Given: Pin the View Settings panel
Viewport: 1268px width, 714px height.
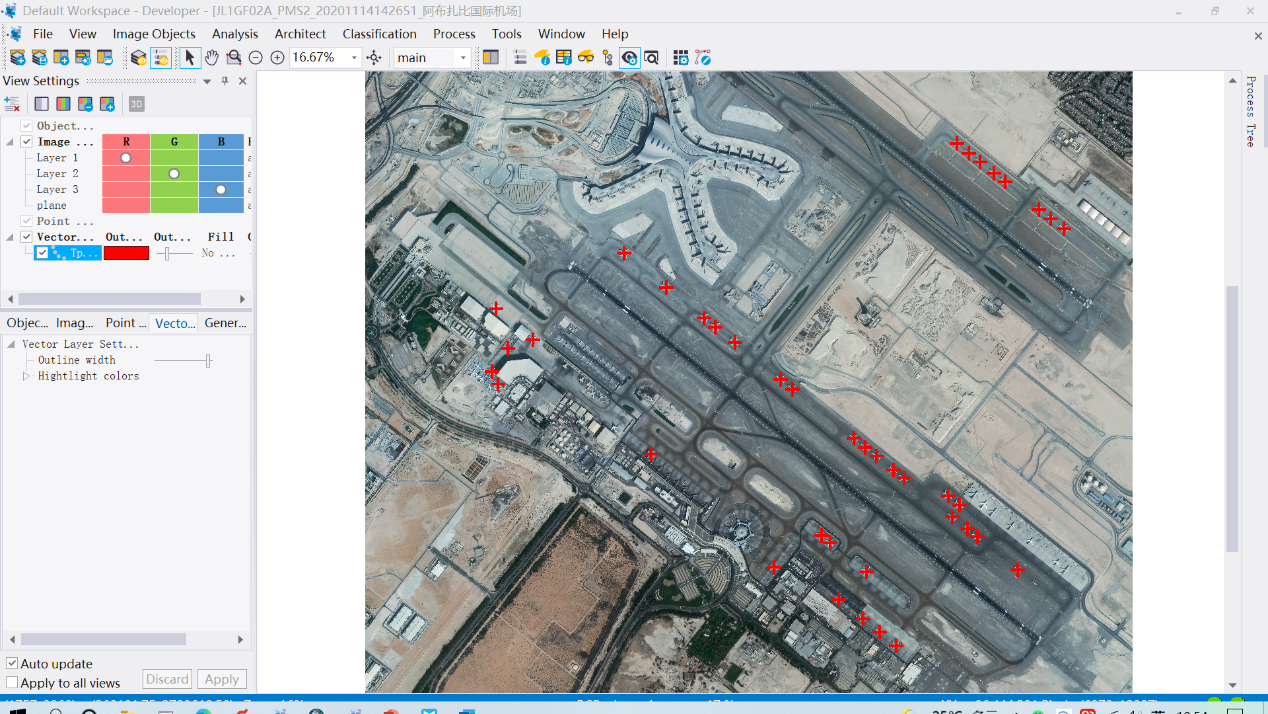Looking at the screenshot, I should tap(225, 81).
